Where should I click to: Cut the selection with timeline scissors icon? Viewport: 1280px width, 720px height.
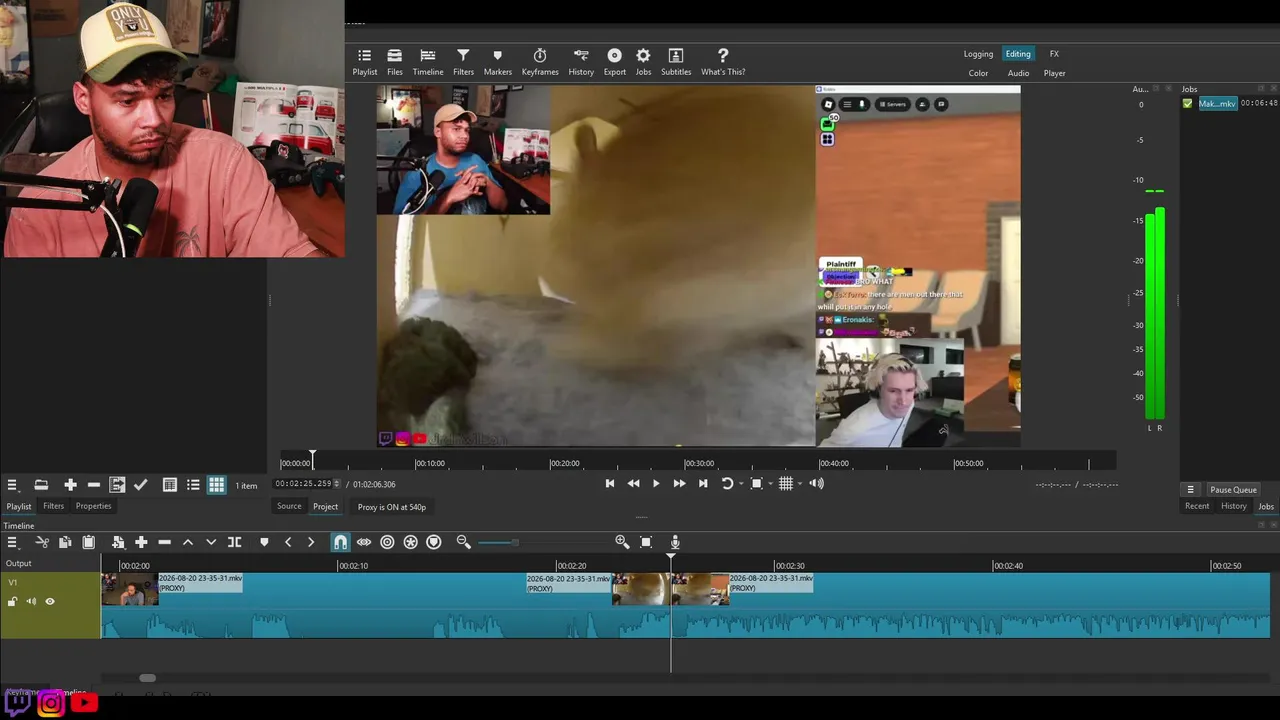42,542
